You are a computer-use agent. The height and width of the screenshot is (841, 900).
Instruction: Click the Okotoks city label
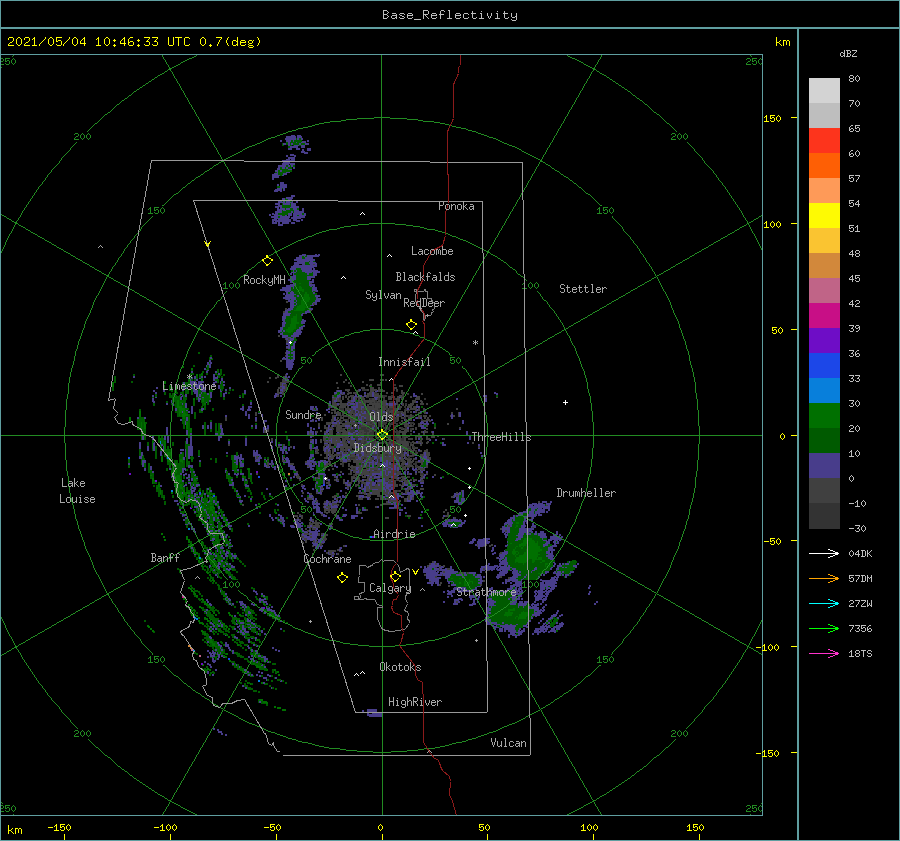[x=400, y=667]
